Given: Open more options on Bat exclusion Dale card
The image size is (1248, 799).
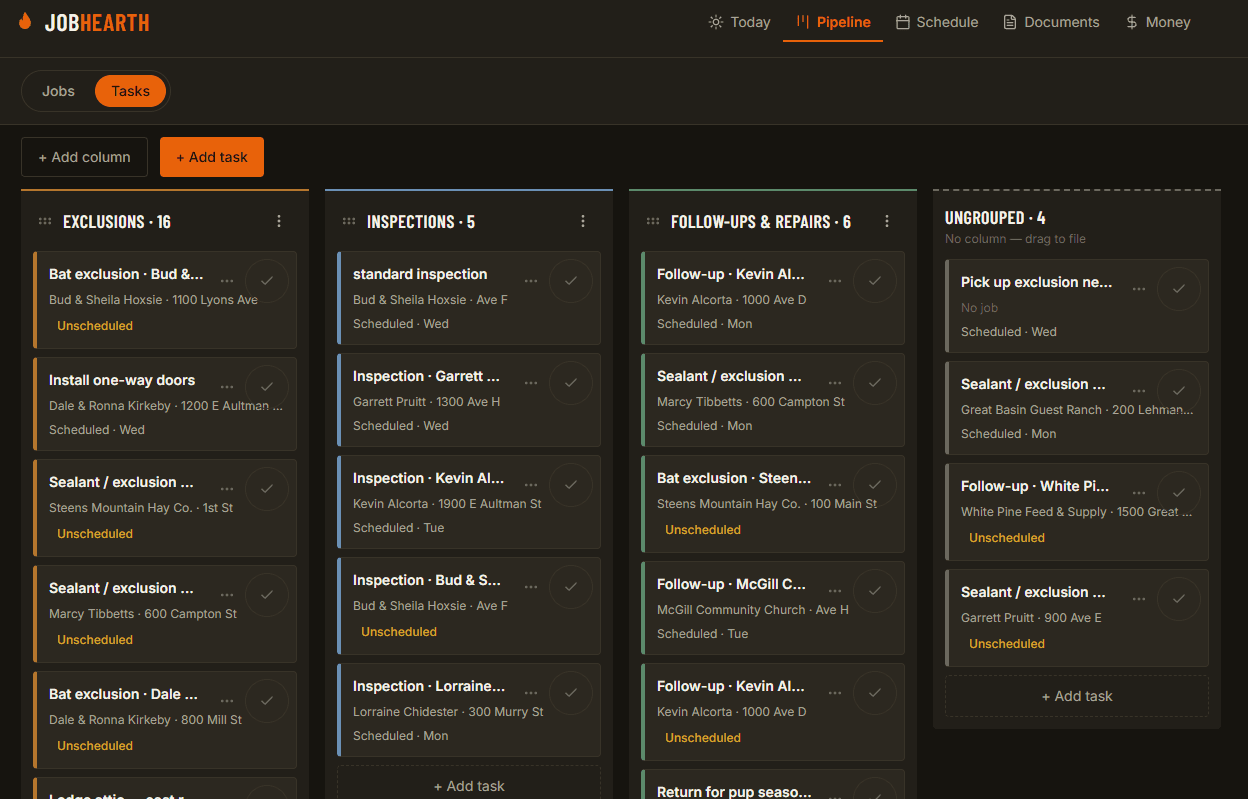Looking at the screenshot, I should point(228,701).
